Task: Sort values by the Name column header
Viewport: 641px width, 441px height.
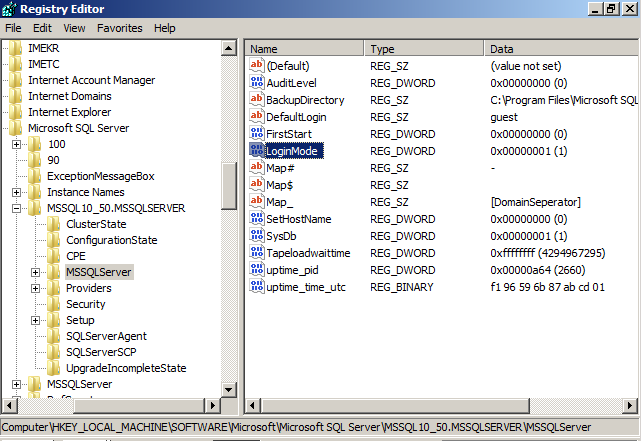Action: coord(304,49)
